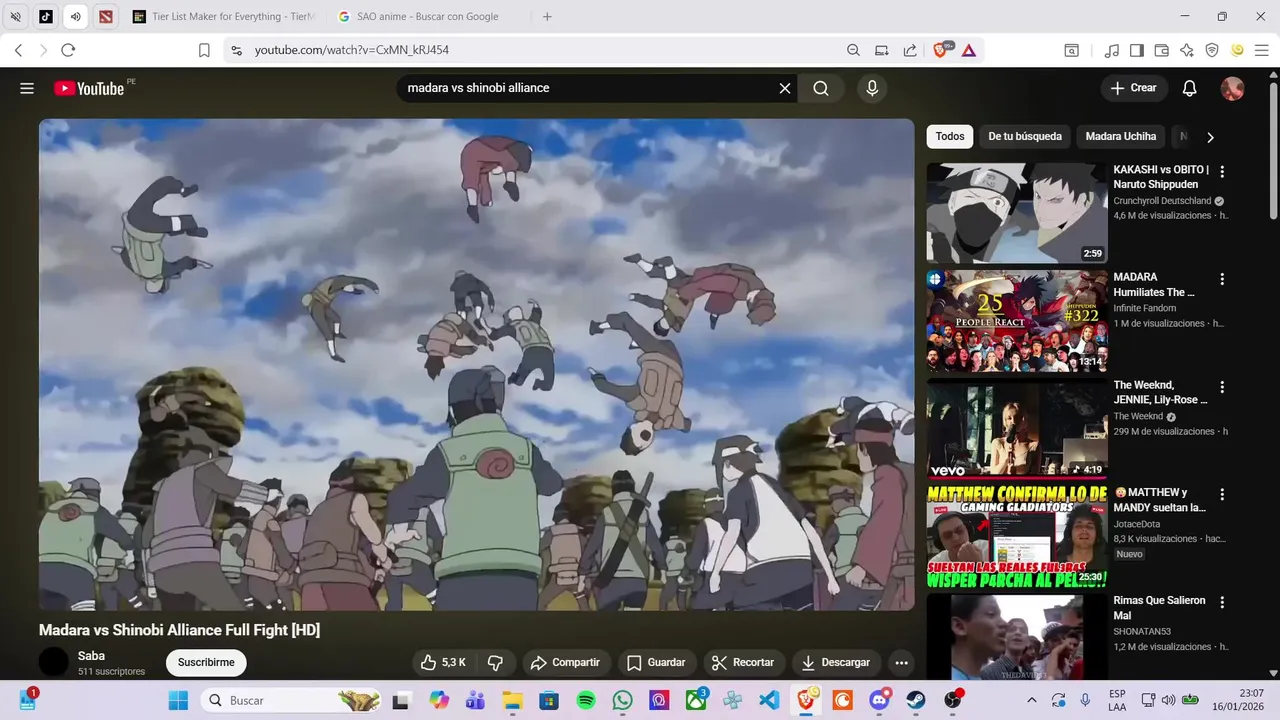Select the pinned TikTok tab

point(46,17)
